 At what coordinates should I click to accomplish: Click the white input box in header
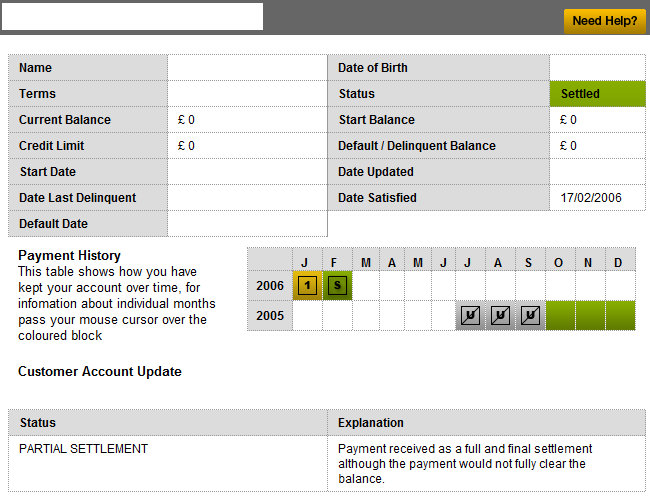(132, 17)
